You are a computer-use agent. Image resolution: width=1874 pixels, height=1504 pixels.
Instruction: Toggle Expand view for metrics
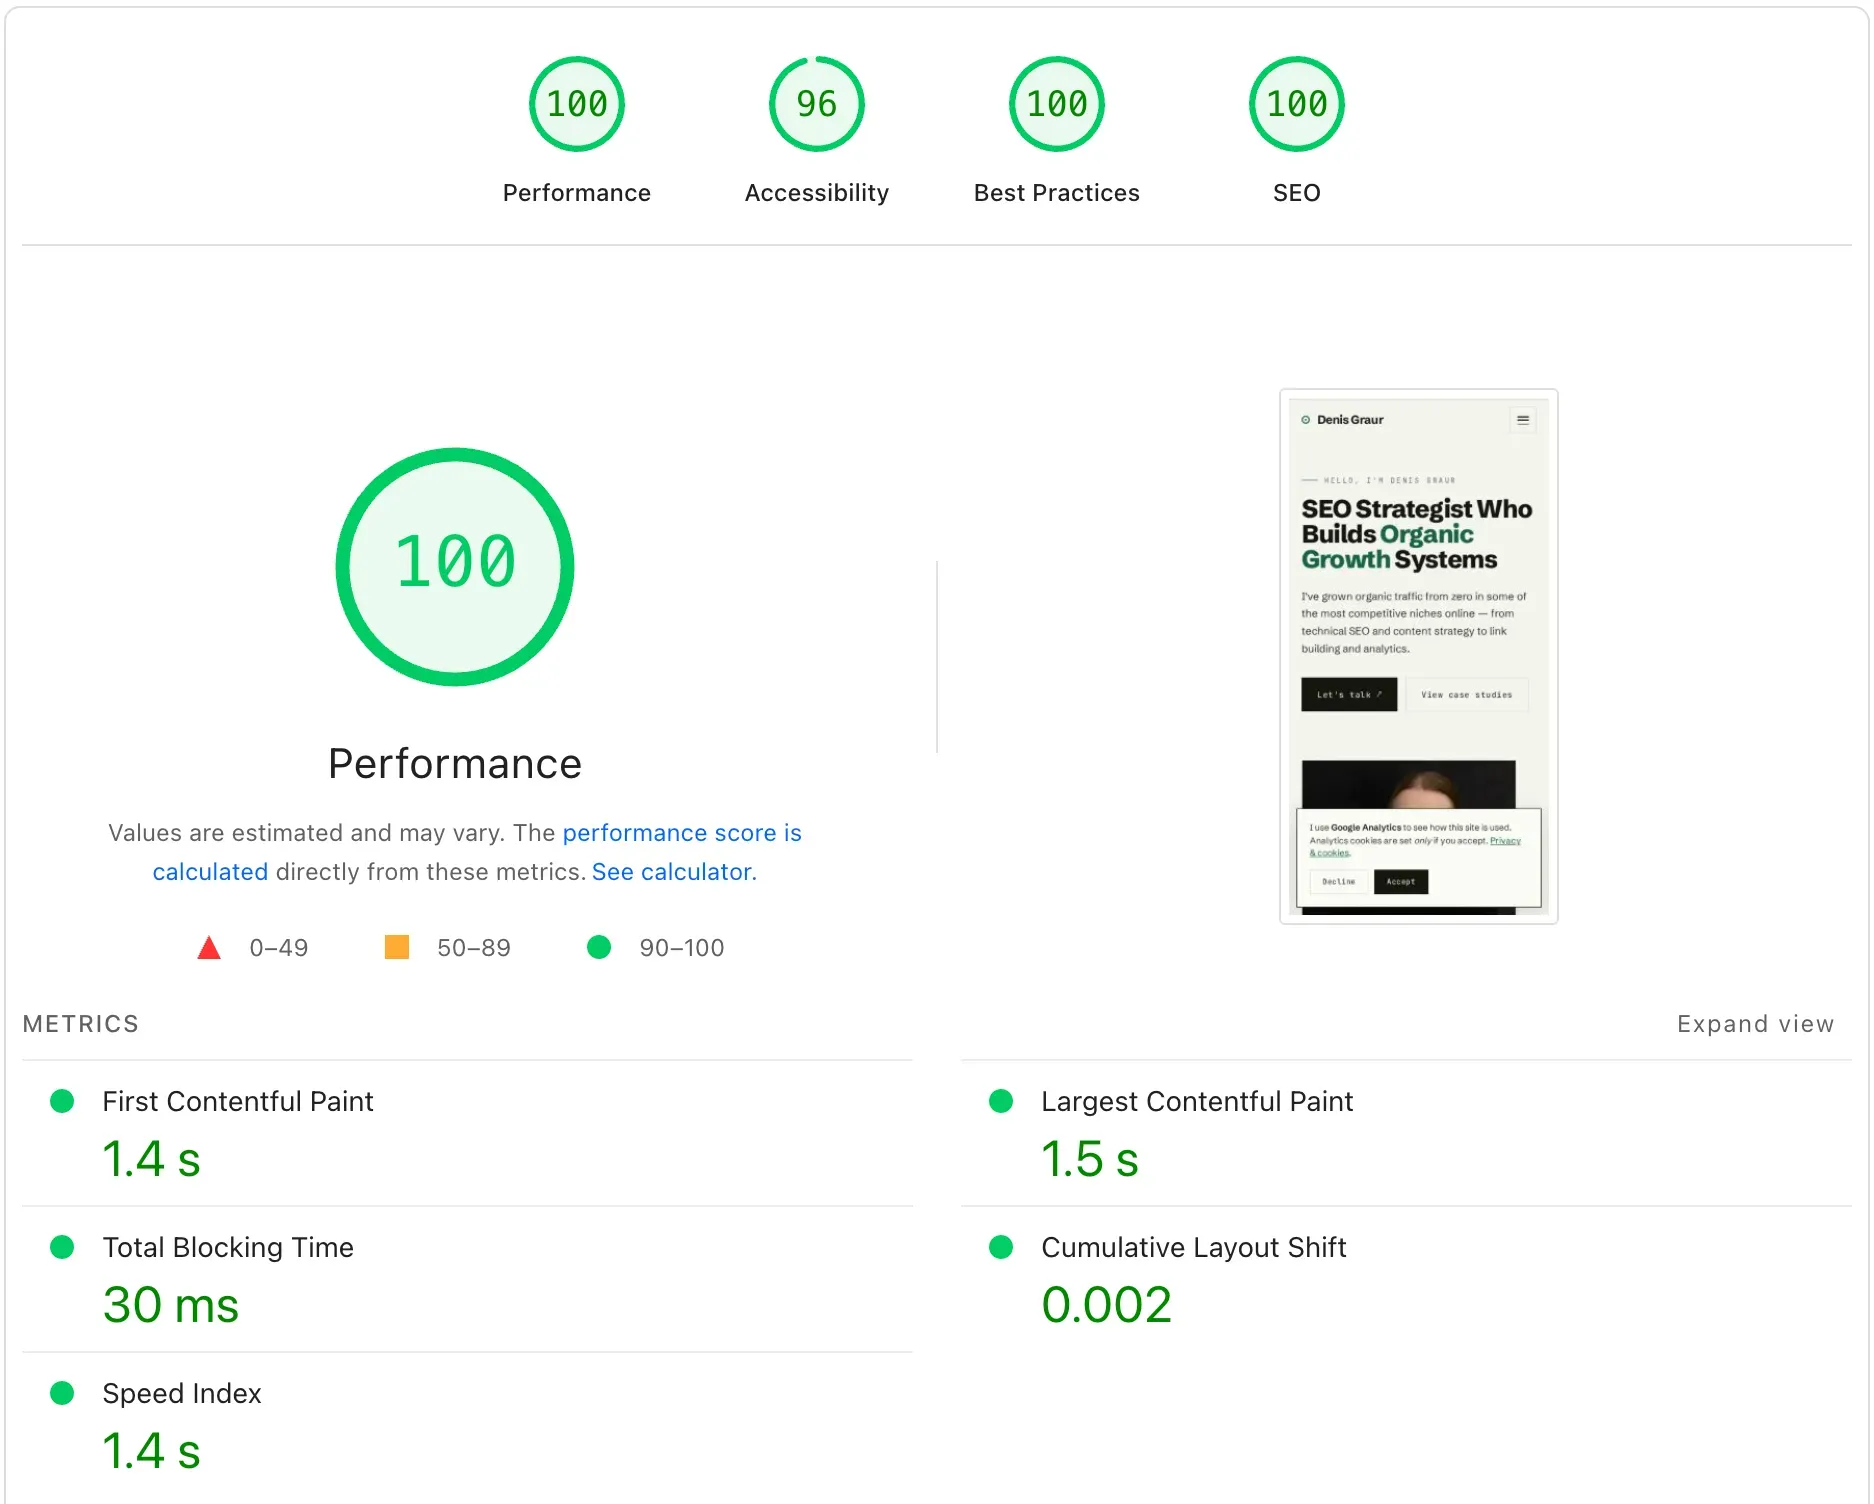[x=1756, y=1024]
